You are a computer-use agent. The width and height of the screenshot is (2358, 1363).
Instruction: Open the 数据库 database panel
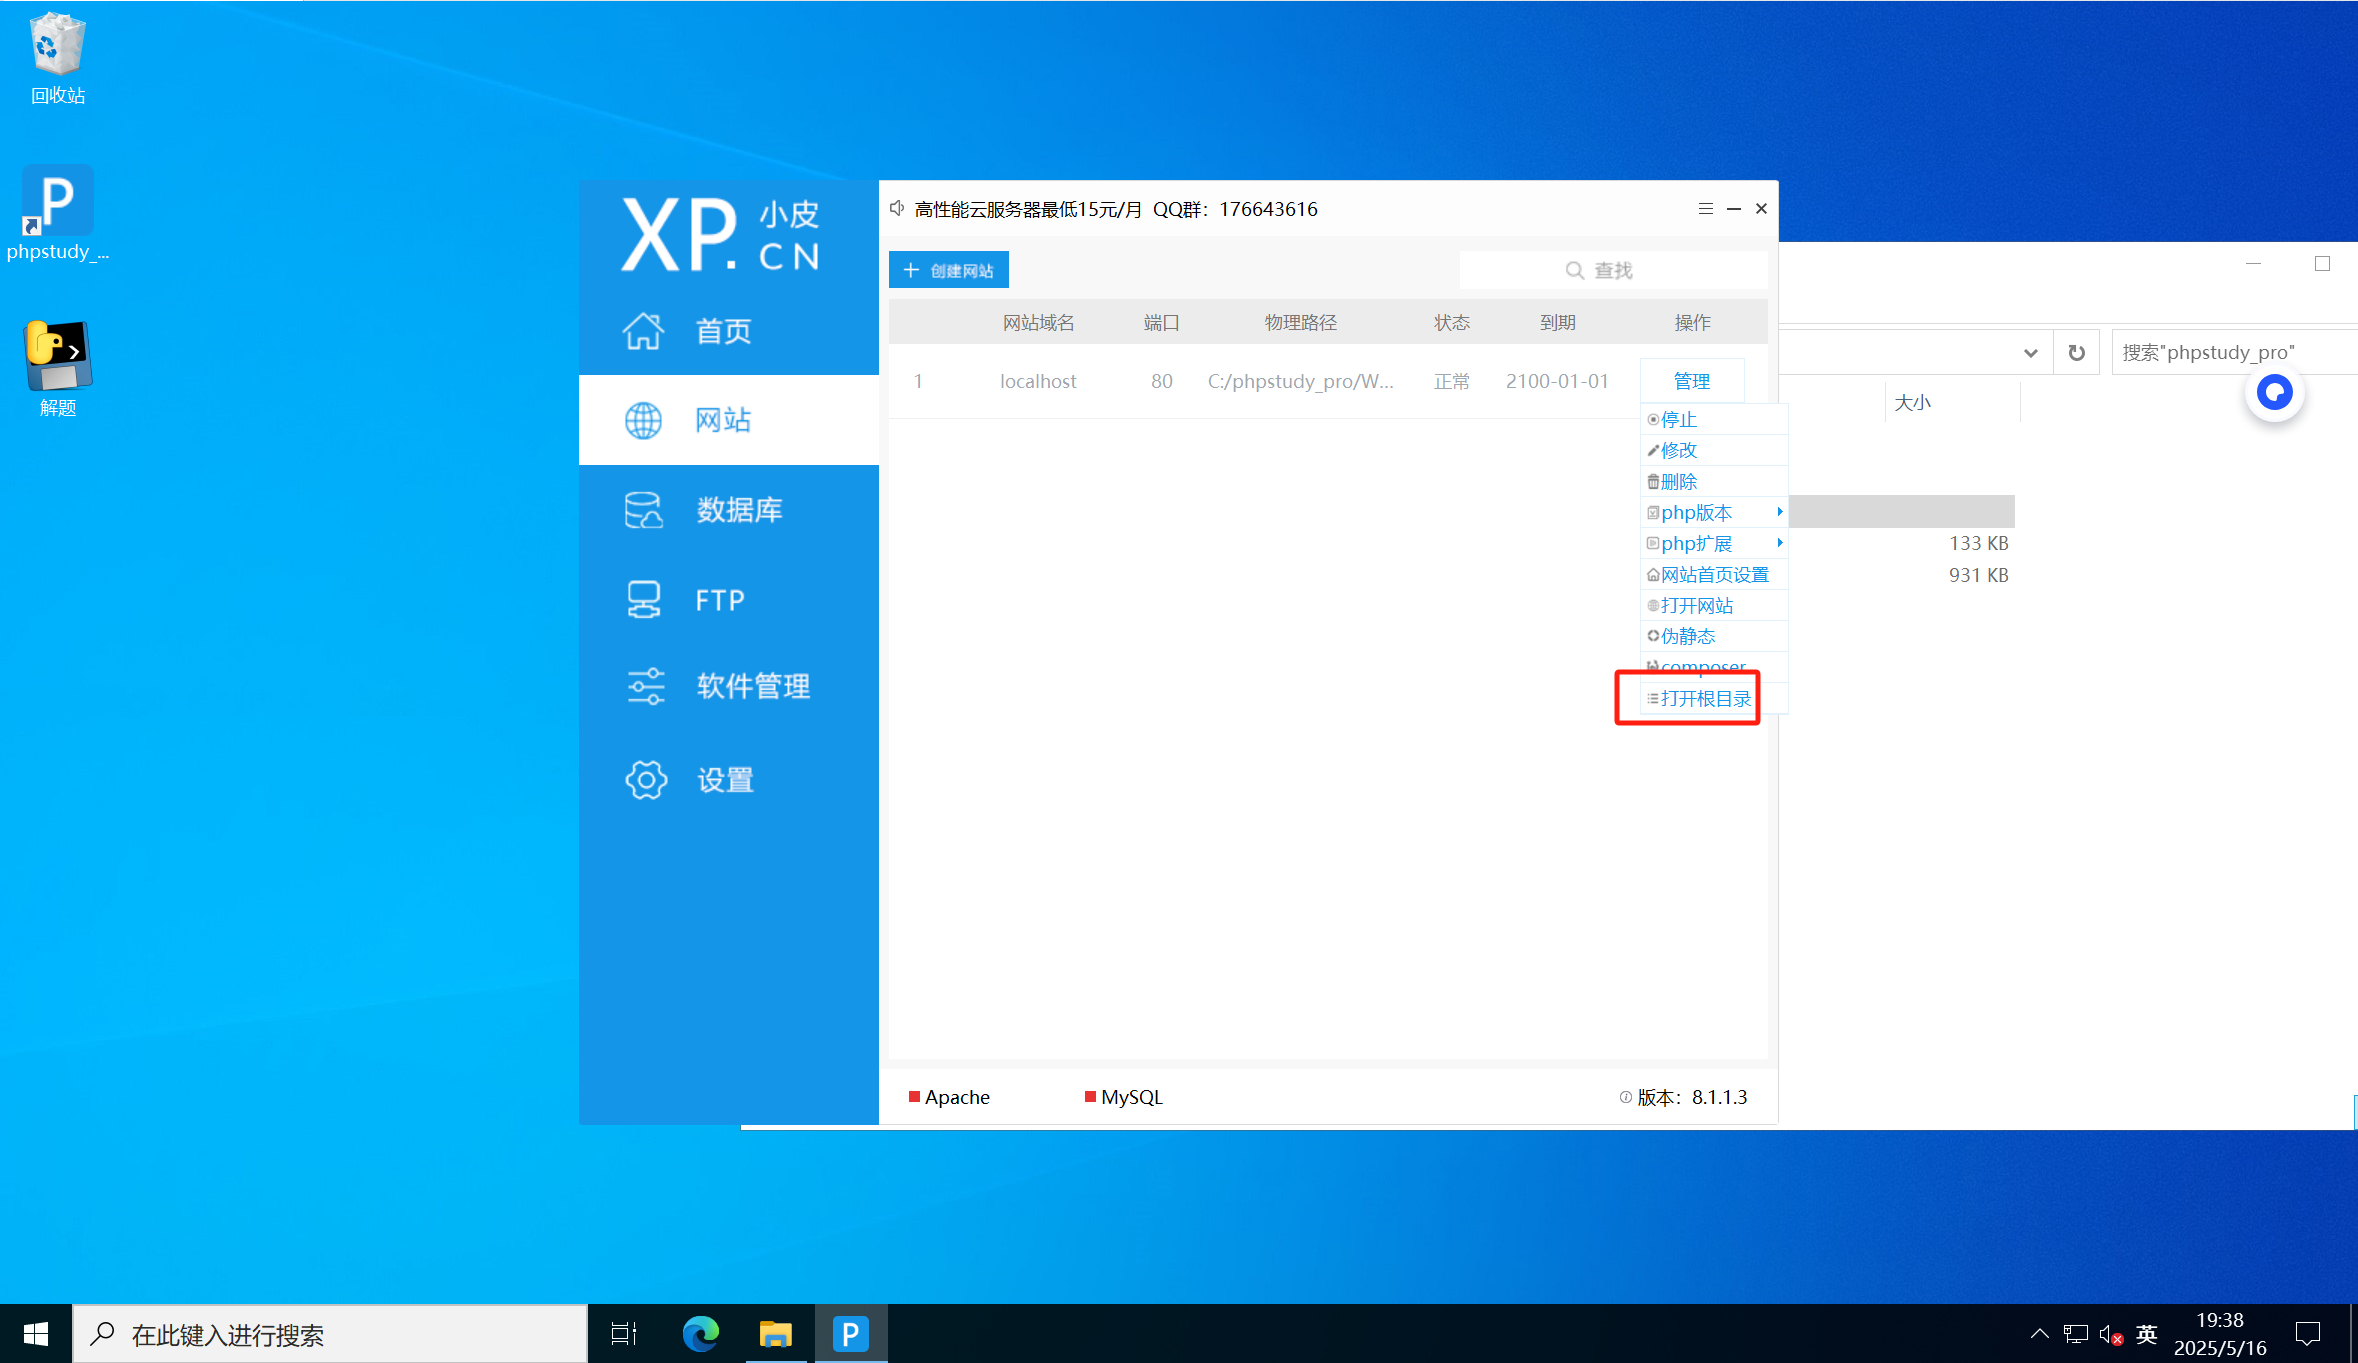click(739, 509)
